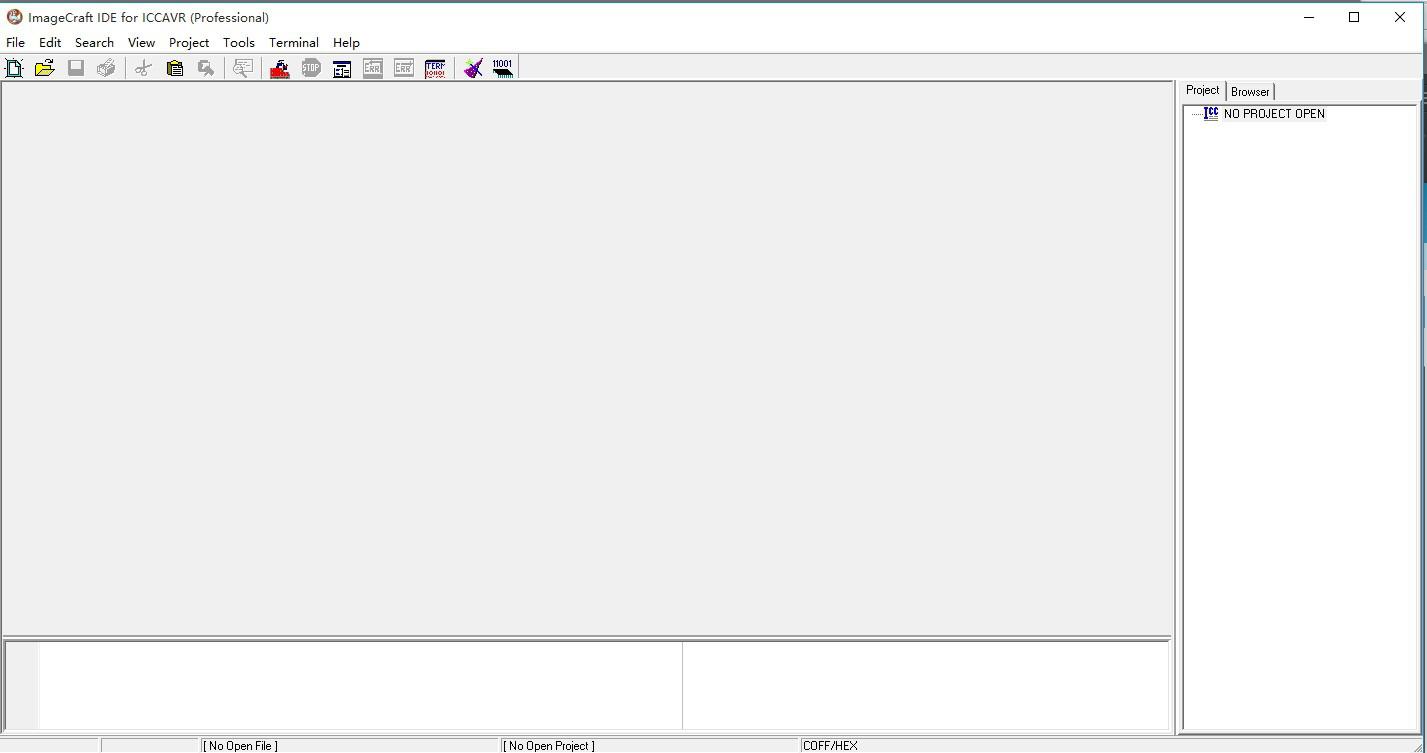1427x753 pixels.
Task: Click the Save floppy disk icon
Action: (x=76, y=68)
